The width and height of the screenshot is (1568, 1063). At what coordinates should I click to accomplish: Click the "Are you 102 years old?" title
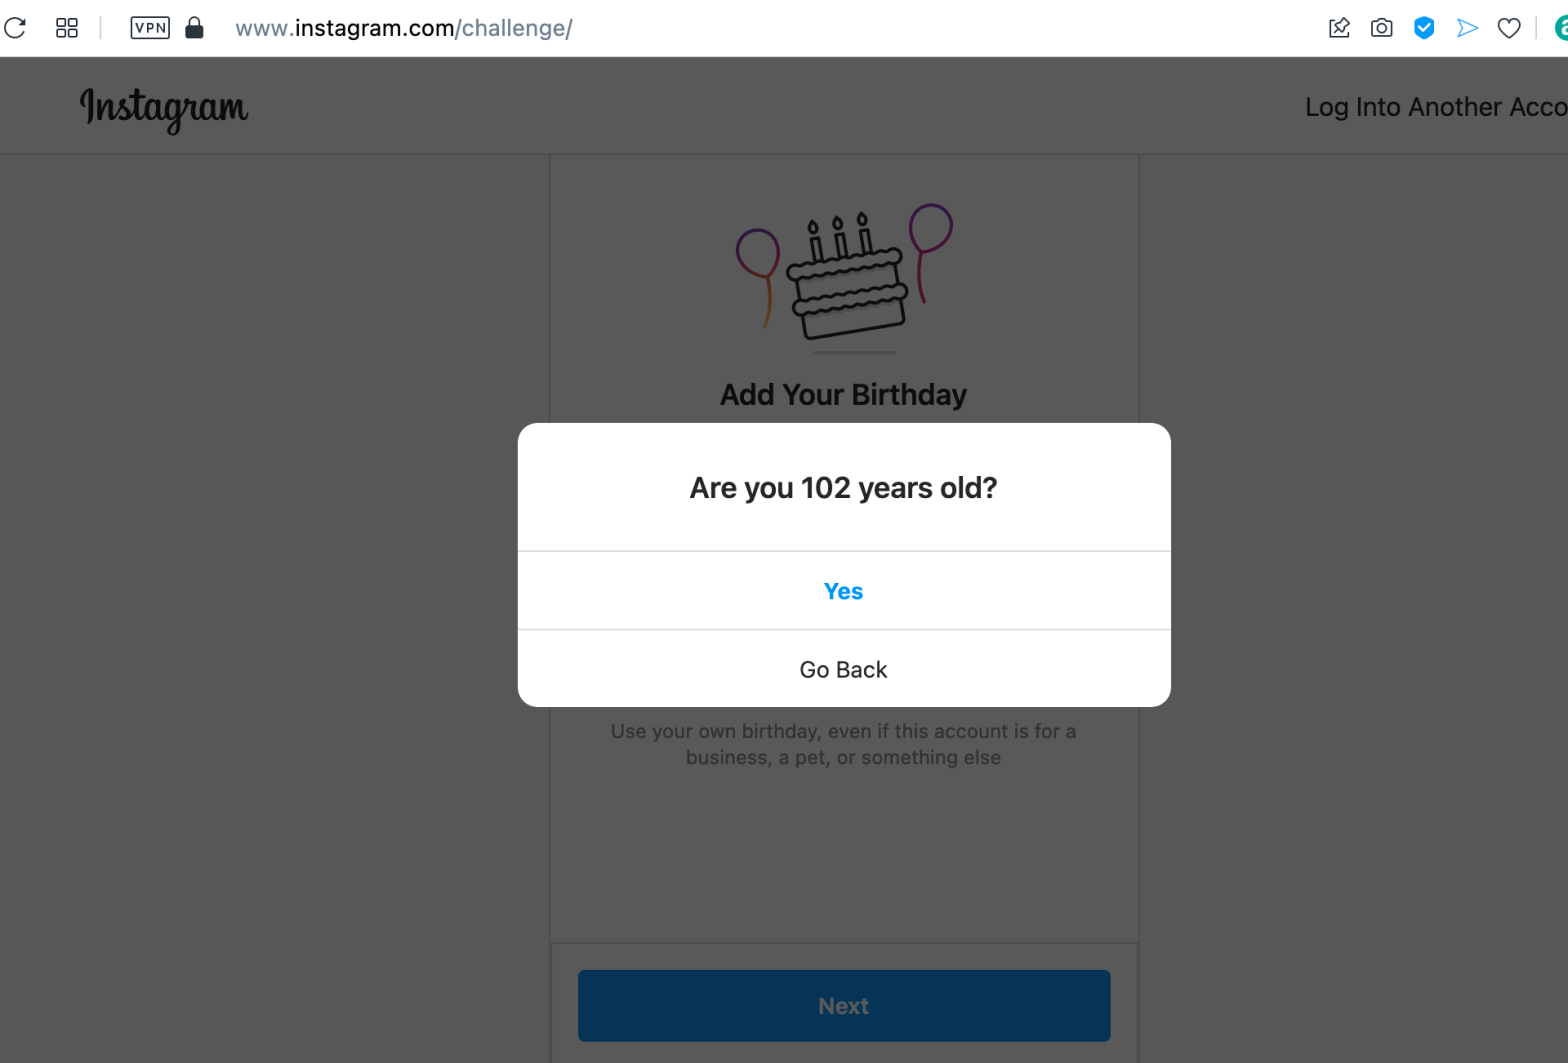[x=843, y=488]
